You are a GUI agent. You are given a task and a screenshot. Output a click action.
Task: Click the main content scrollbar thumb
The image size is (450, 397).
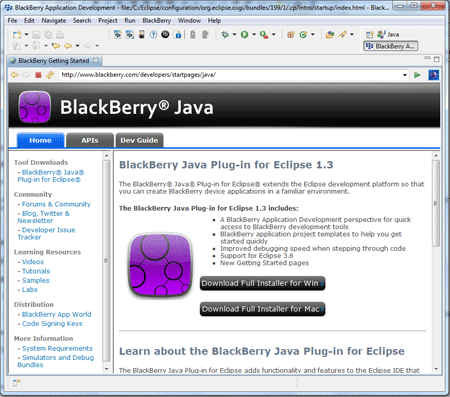click(436, 203)
